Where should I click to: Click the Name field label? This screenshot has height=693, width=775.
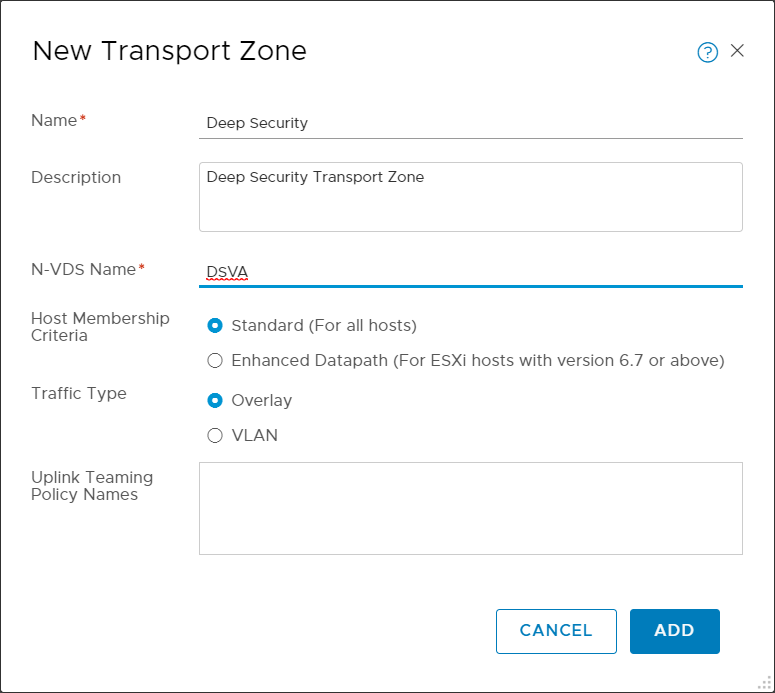(x=54, y=120)
